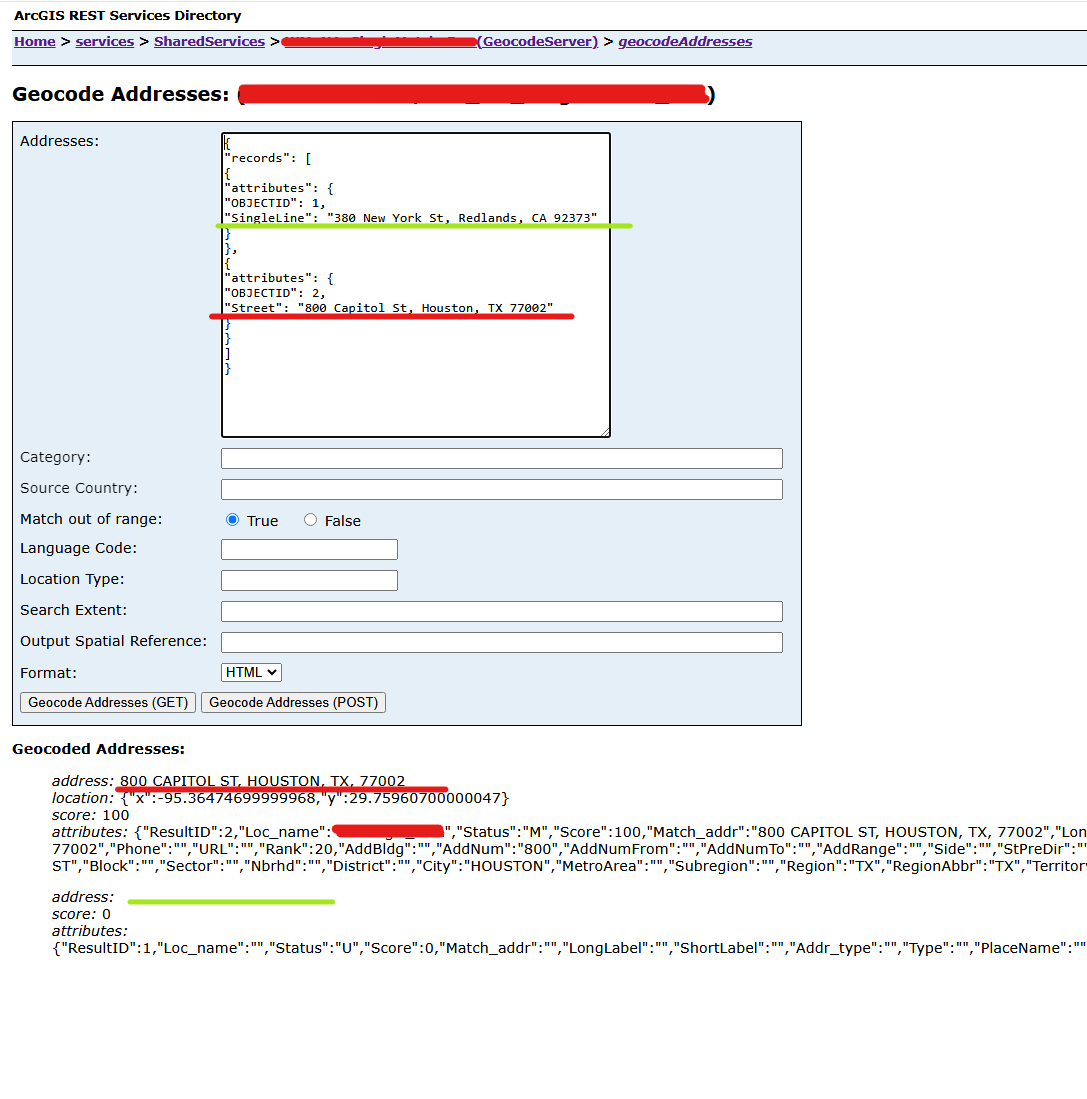Click the "OBJECTID": 1 line

coord(275,203)
